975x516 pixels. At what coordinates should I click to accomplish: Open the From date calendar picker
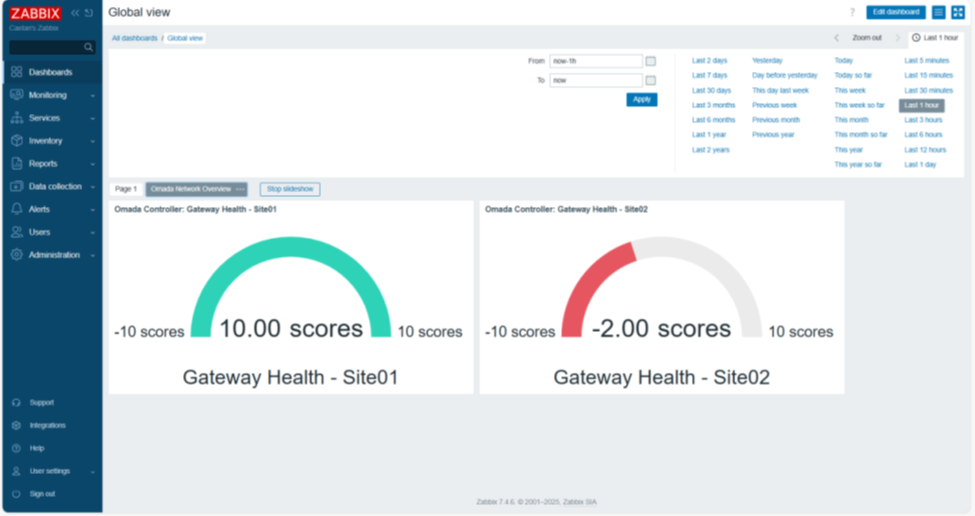click(x=650, y=61)
